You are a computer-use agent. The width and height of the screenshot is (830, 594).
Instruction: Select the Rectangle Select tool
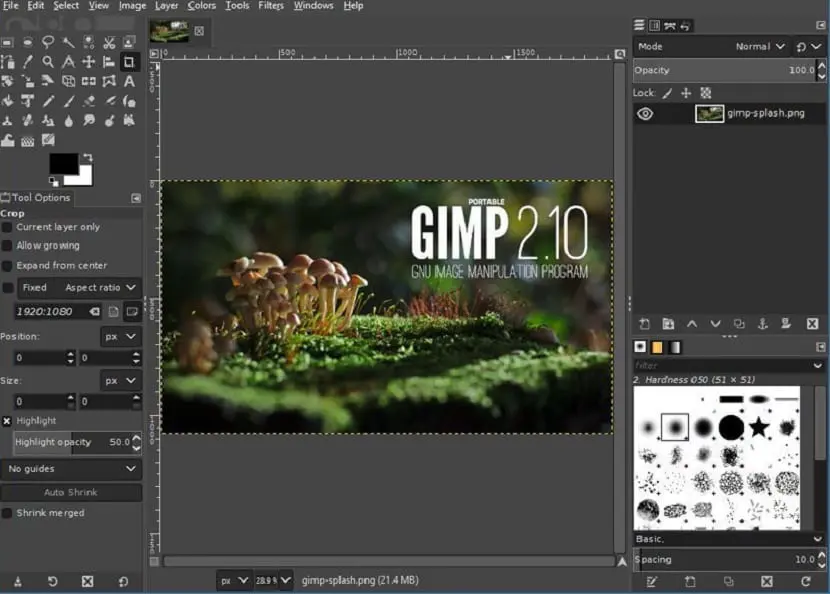coord(9,42)
